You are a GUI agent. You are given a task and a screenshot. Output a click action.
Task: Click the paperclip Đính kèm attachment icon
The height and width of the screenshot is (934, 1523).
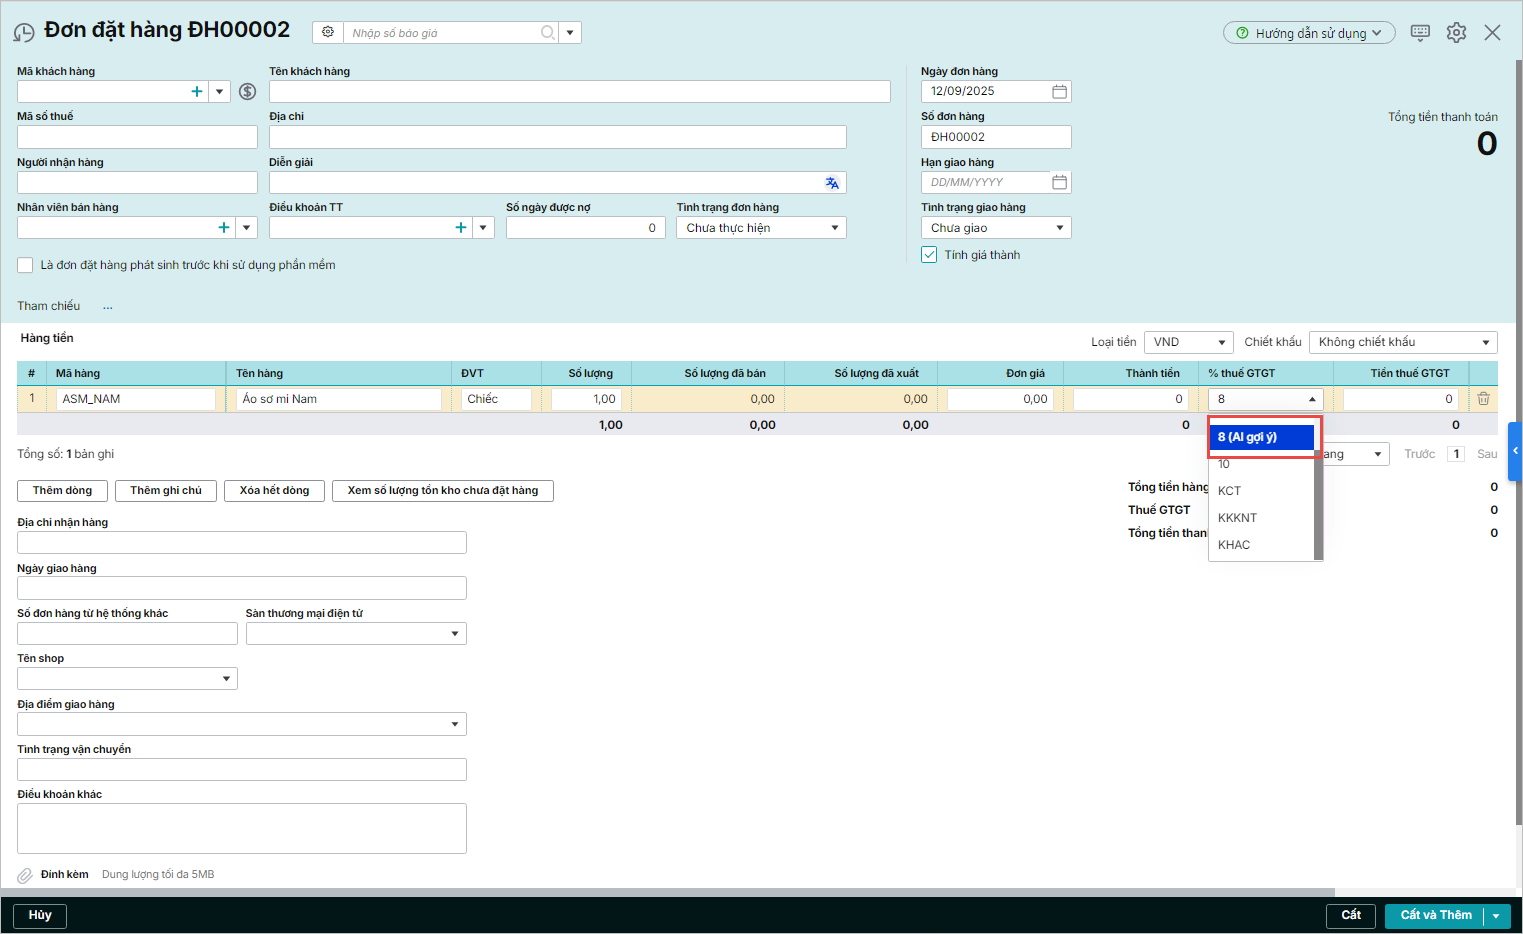click(25, 876)
